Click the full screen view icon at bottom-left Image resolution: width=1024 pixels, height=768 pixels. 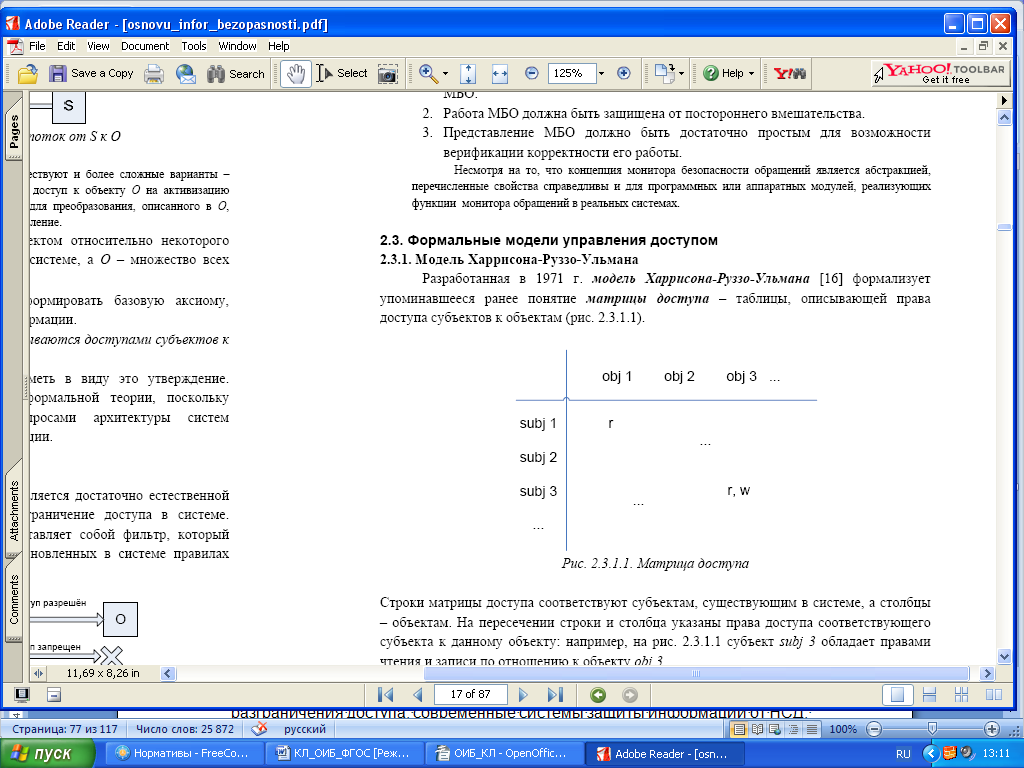click(22, 695)
